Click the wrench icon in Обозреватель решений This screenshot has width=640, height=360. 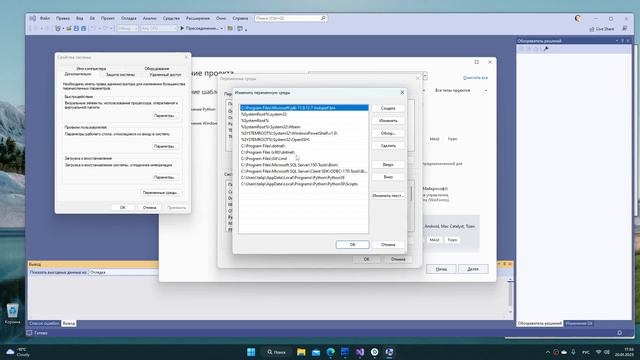click(546, 49)
